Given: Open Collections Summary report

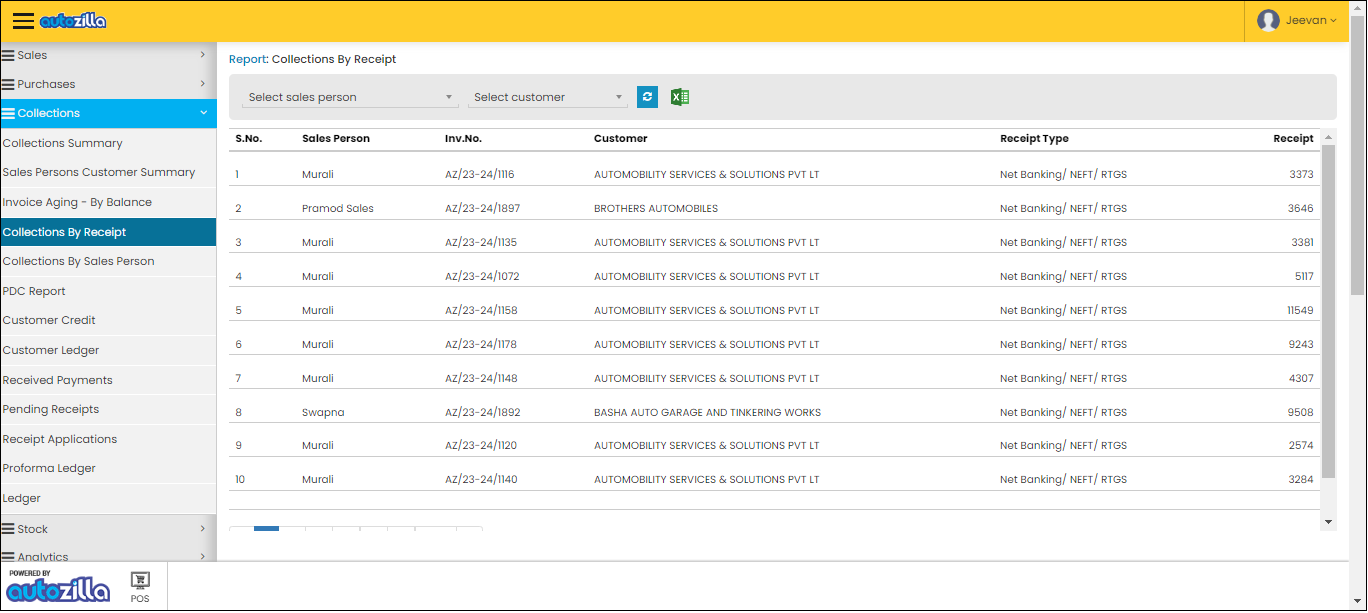Looking at the screenshot, I should (108, 143).
